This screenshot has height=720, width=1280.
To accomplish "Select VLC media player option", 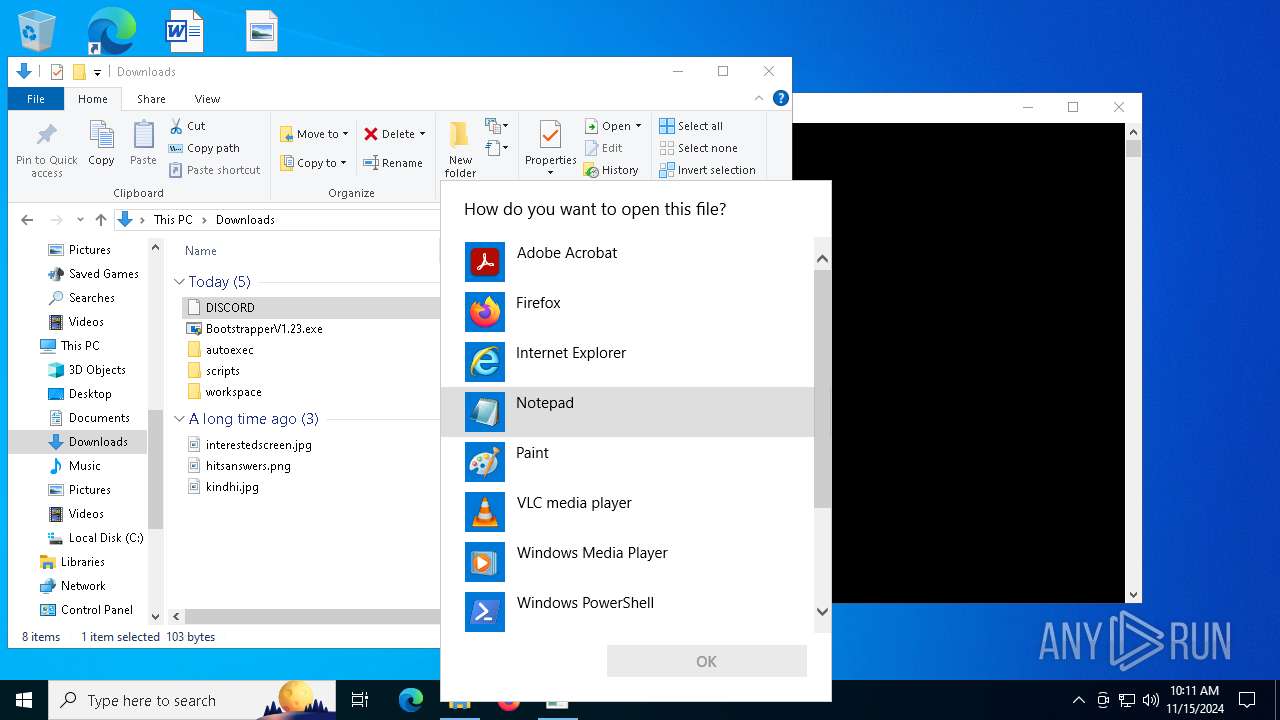I will coord(627,512).
